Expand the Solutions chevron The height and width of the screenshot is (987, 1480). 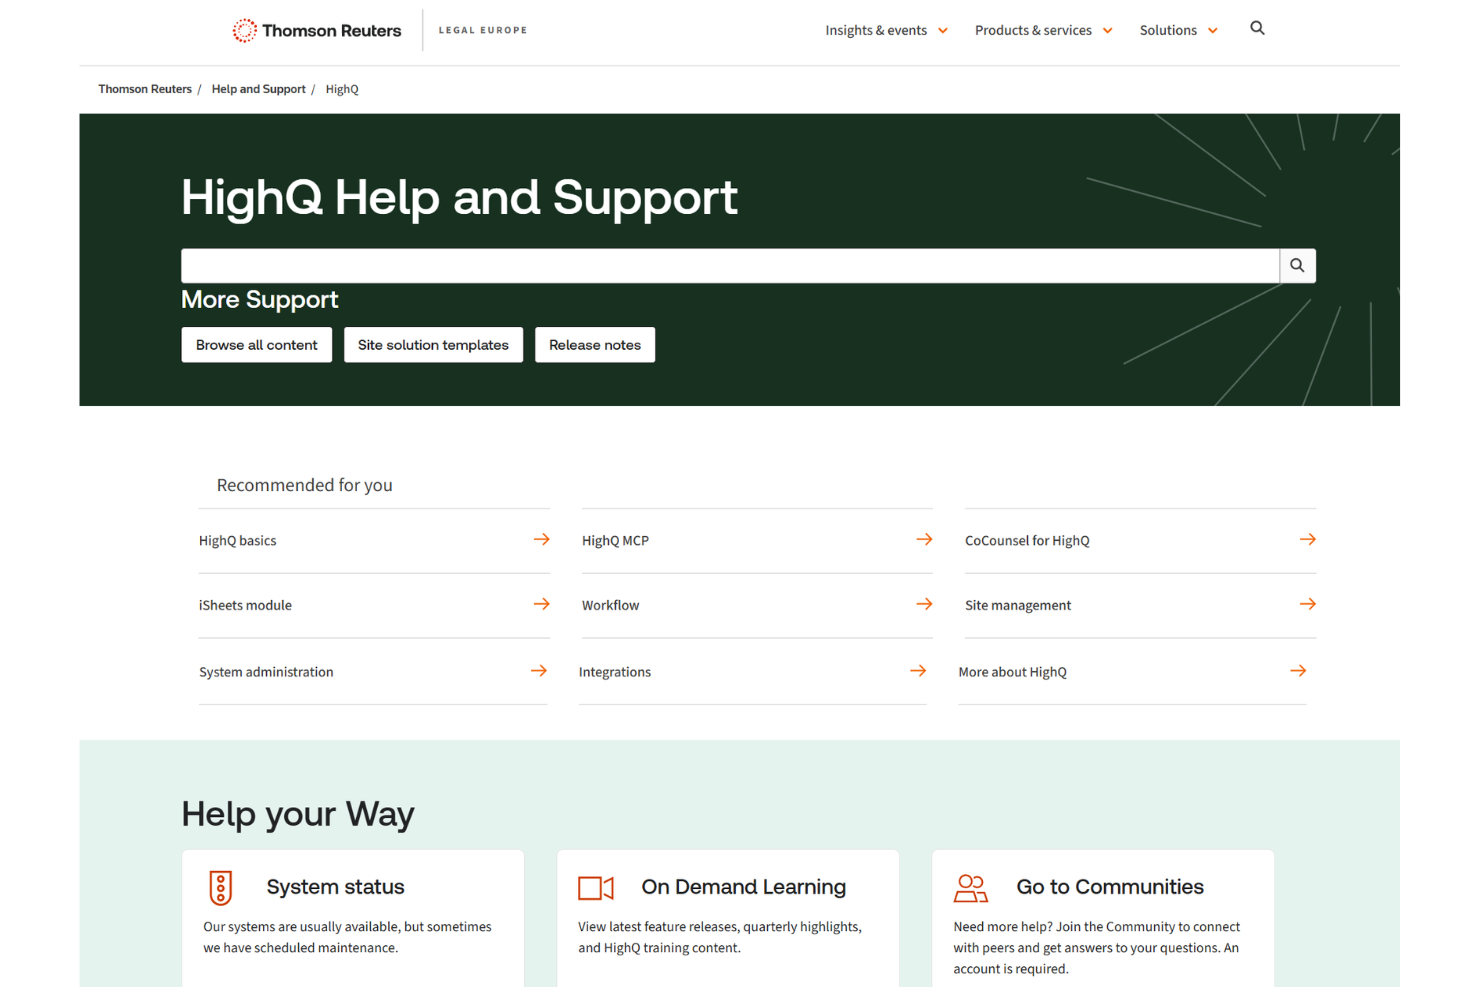point(1213,31)
